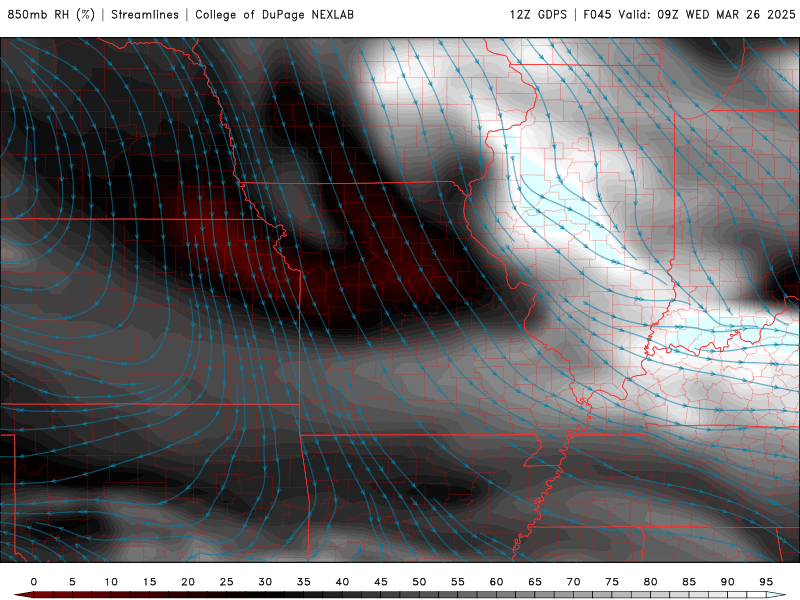
Task: Click the "0" value on the color scale
Action: point(34,582)
